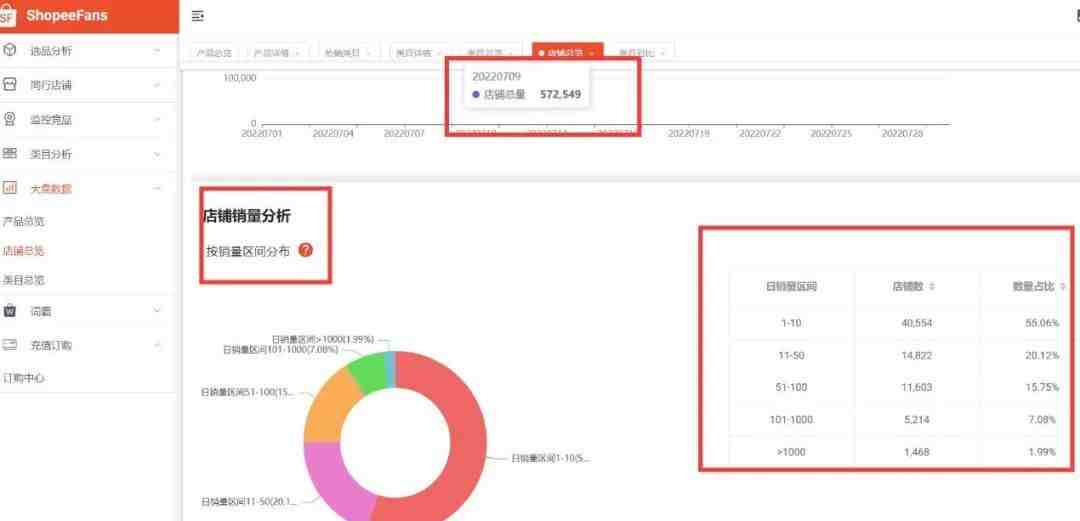Open the 大盘数据 sidebar menu
Viewport: 1080px width, 521px height.
click(x=90, y=188)
